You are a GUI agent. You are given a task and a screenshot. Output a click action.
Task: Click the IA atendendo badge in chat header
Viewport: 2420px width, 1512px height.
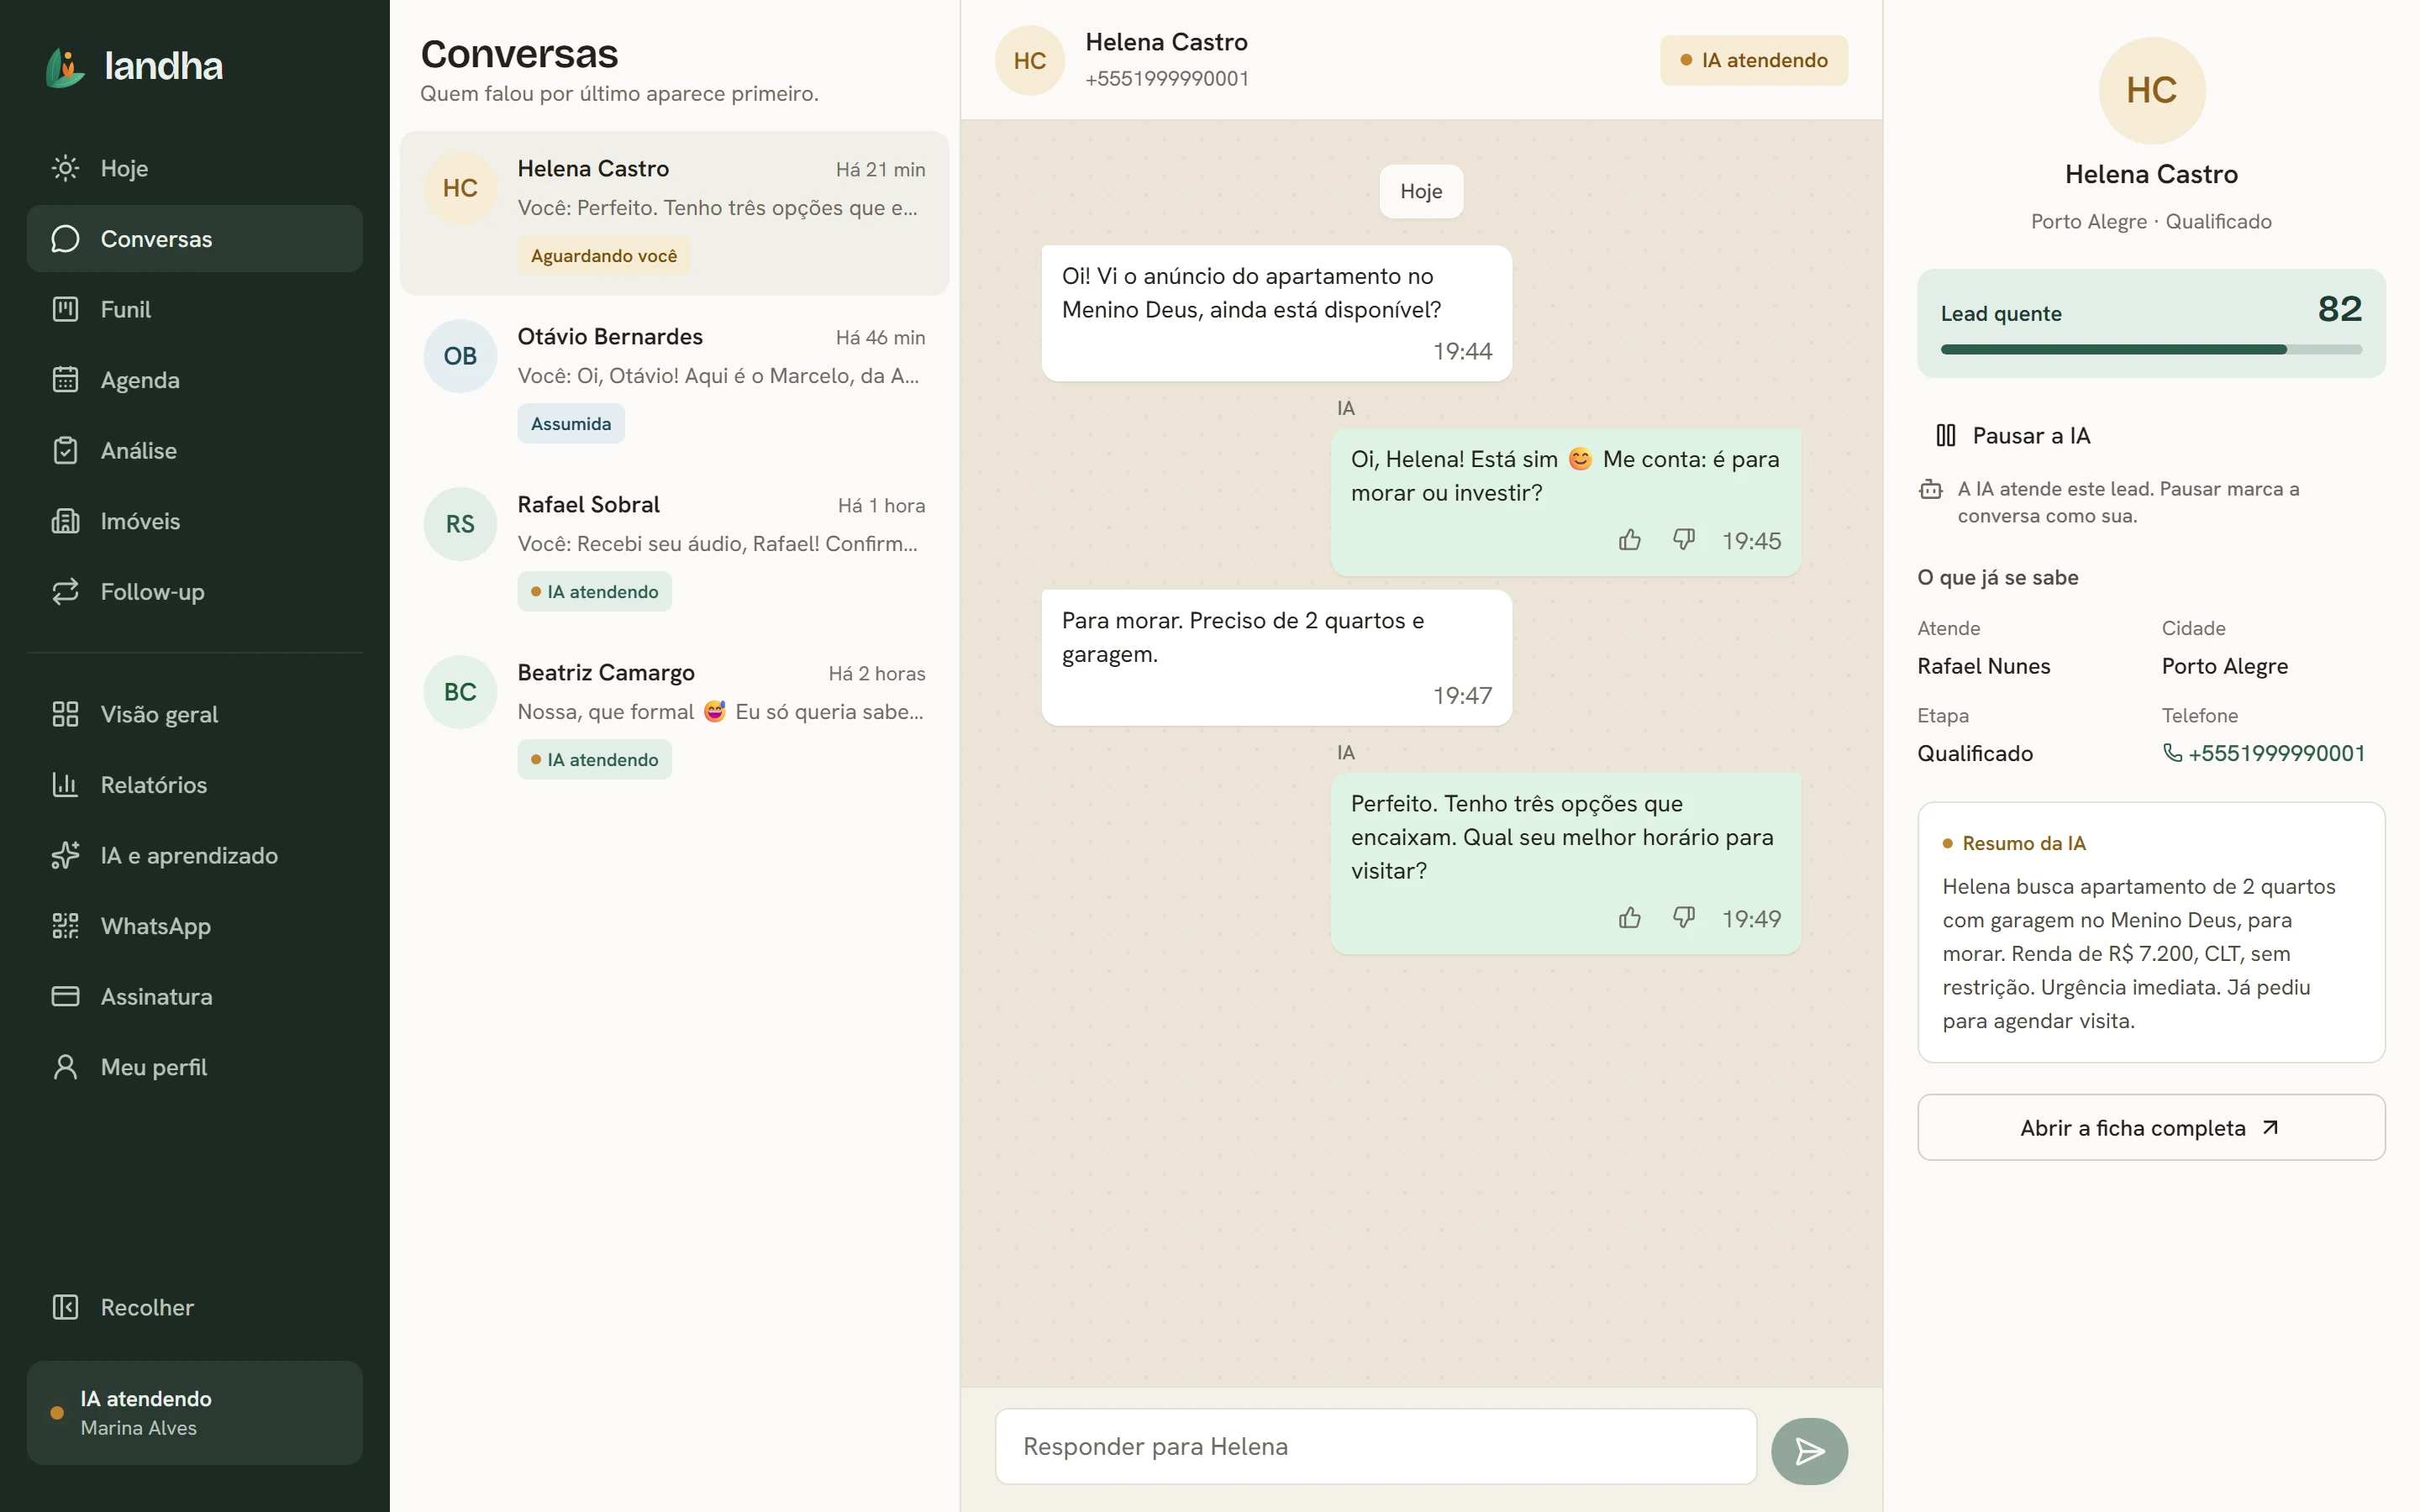coord(1754,60)
